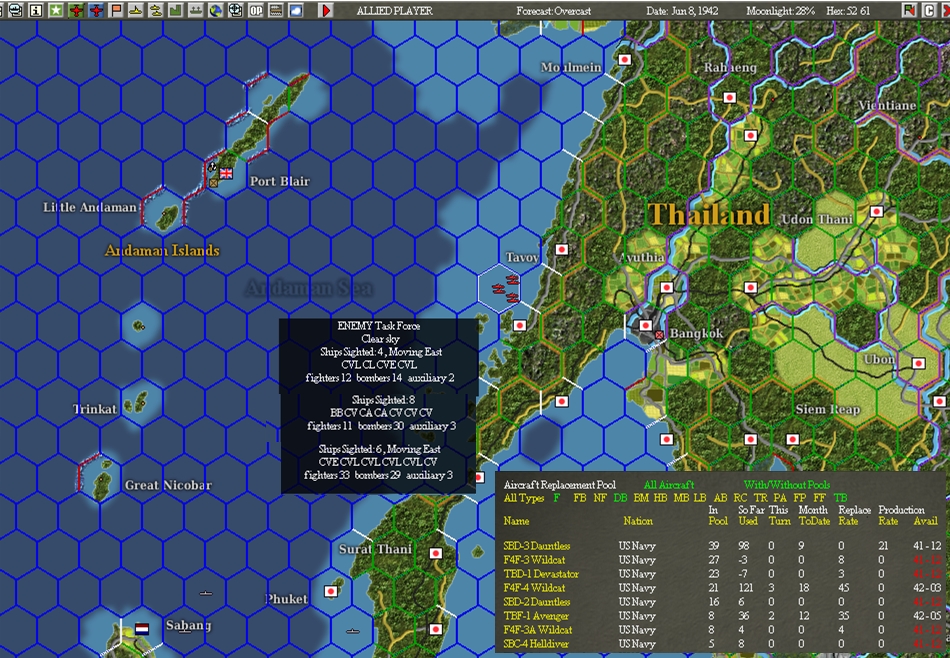
Task: Click the red plane on green toolbar icon
Action: click(76, 10)
